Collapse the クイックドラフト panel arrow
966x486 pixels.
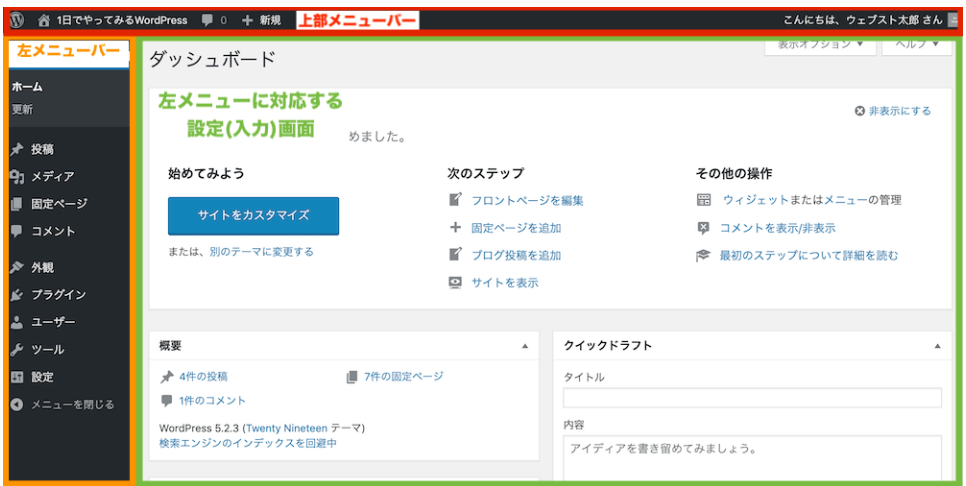click(x=937, y=346)
